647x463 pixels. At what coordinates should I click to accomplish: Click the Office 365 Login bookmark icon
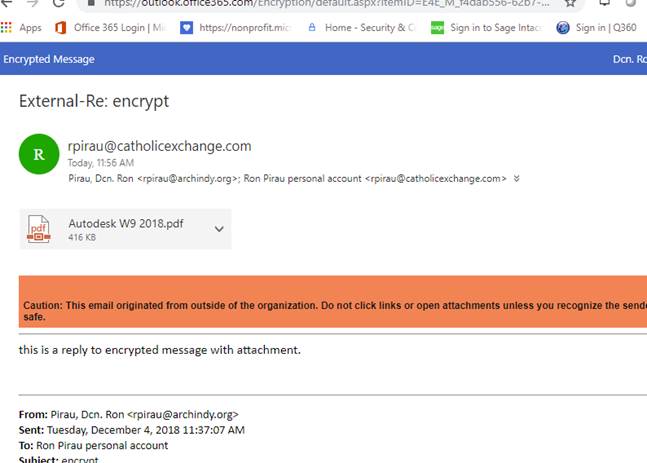(60, 28)
